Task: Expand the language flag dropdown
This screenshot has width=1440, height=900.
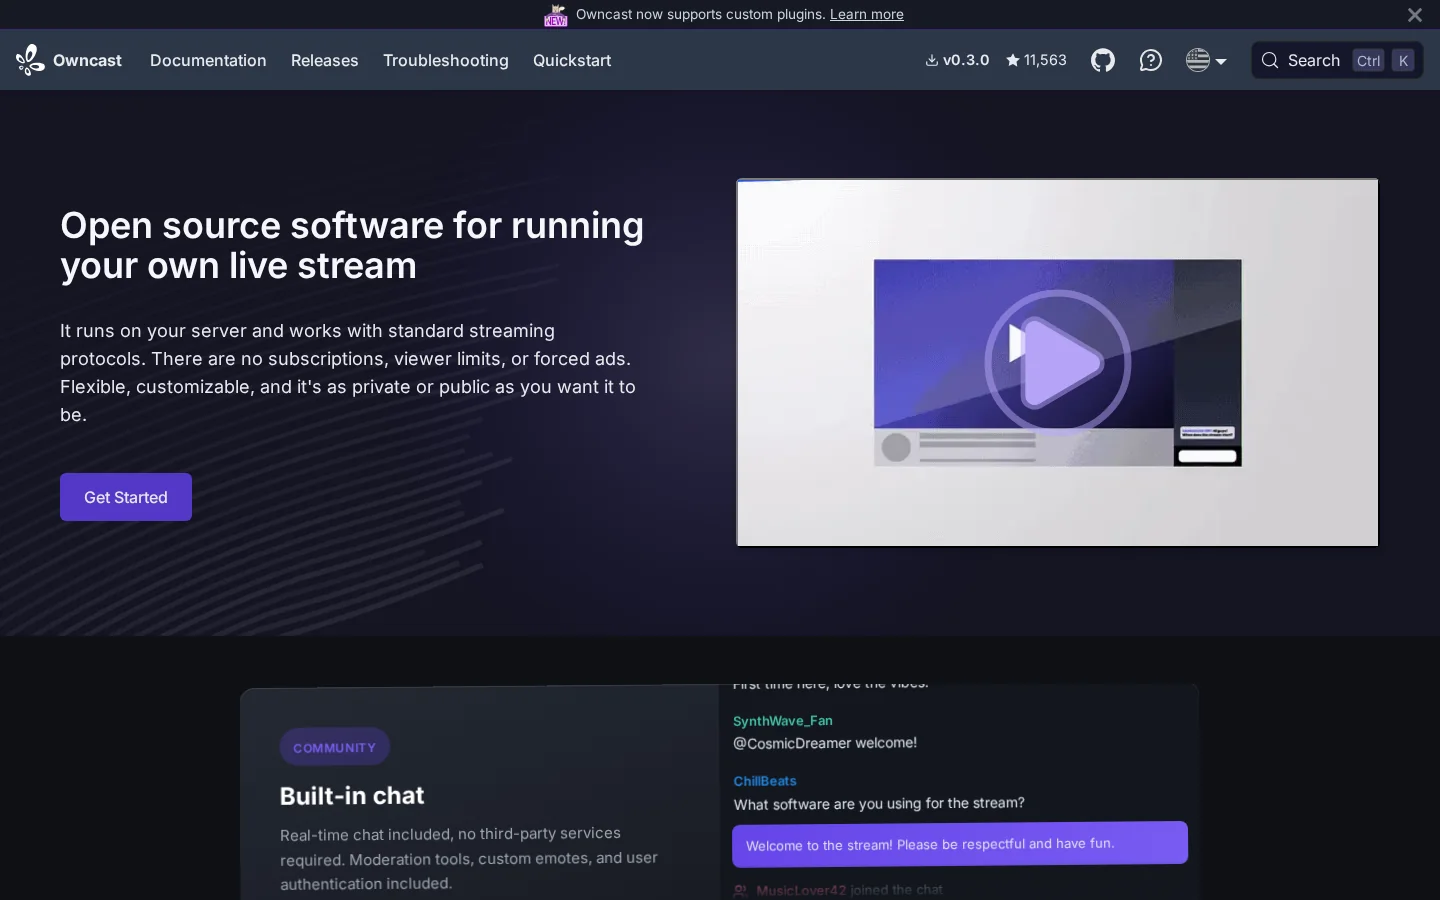Action: [x=1206, y=60]
